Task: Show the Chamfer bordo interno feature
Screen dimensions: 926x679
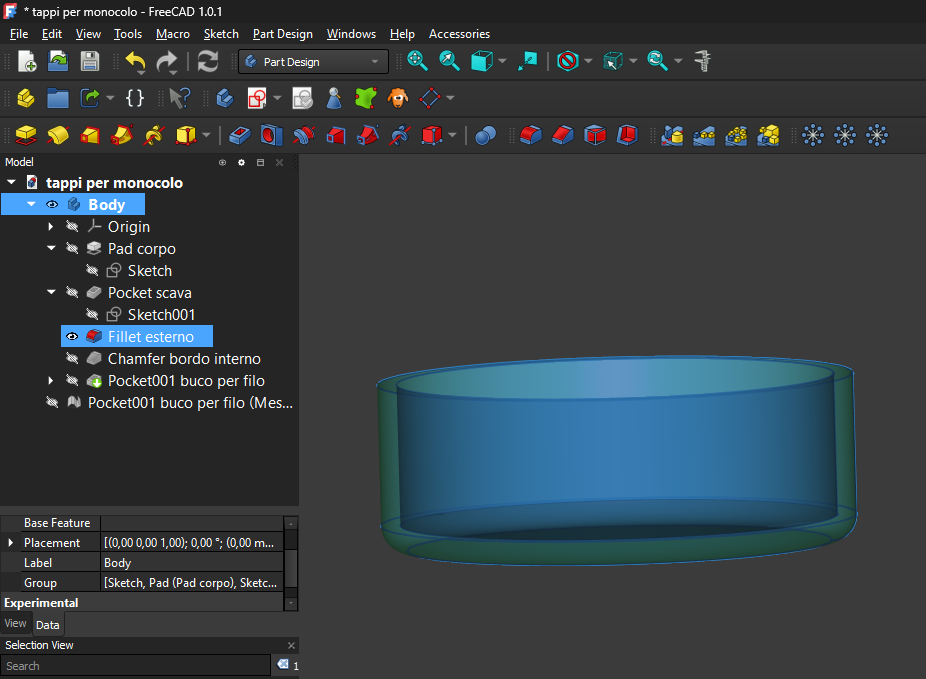Action: click(72, 359)
